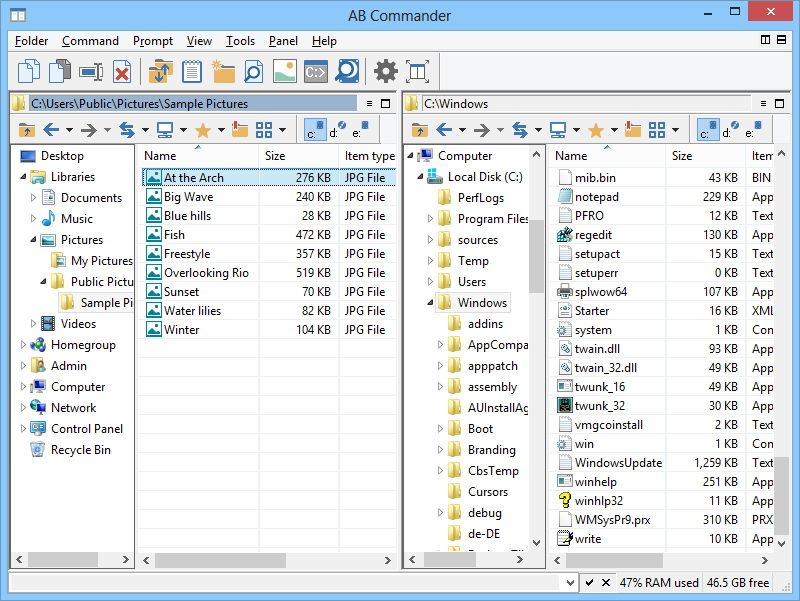Sort left panel by Size column header
800x601 pixels.
[275, 156]
